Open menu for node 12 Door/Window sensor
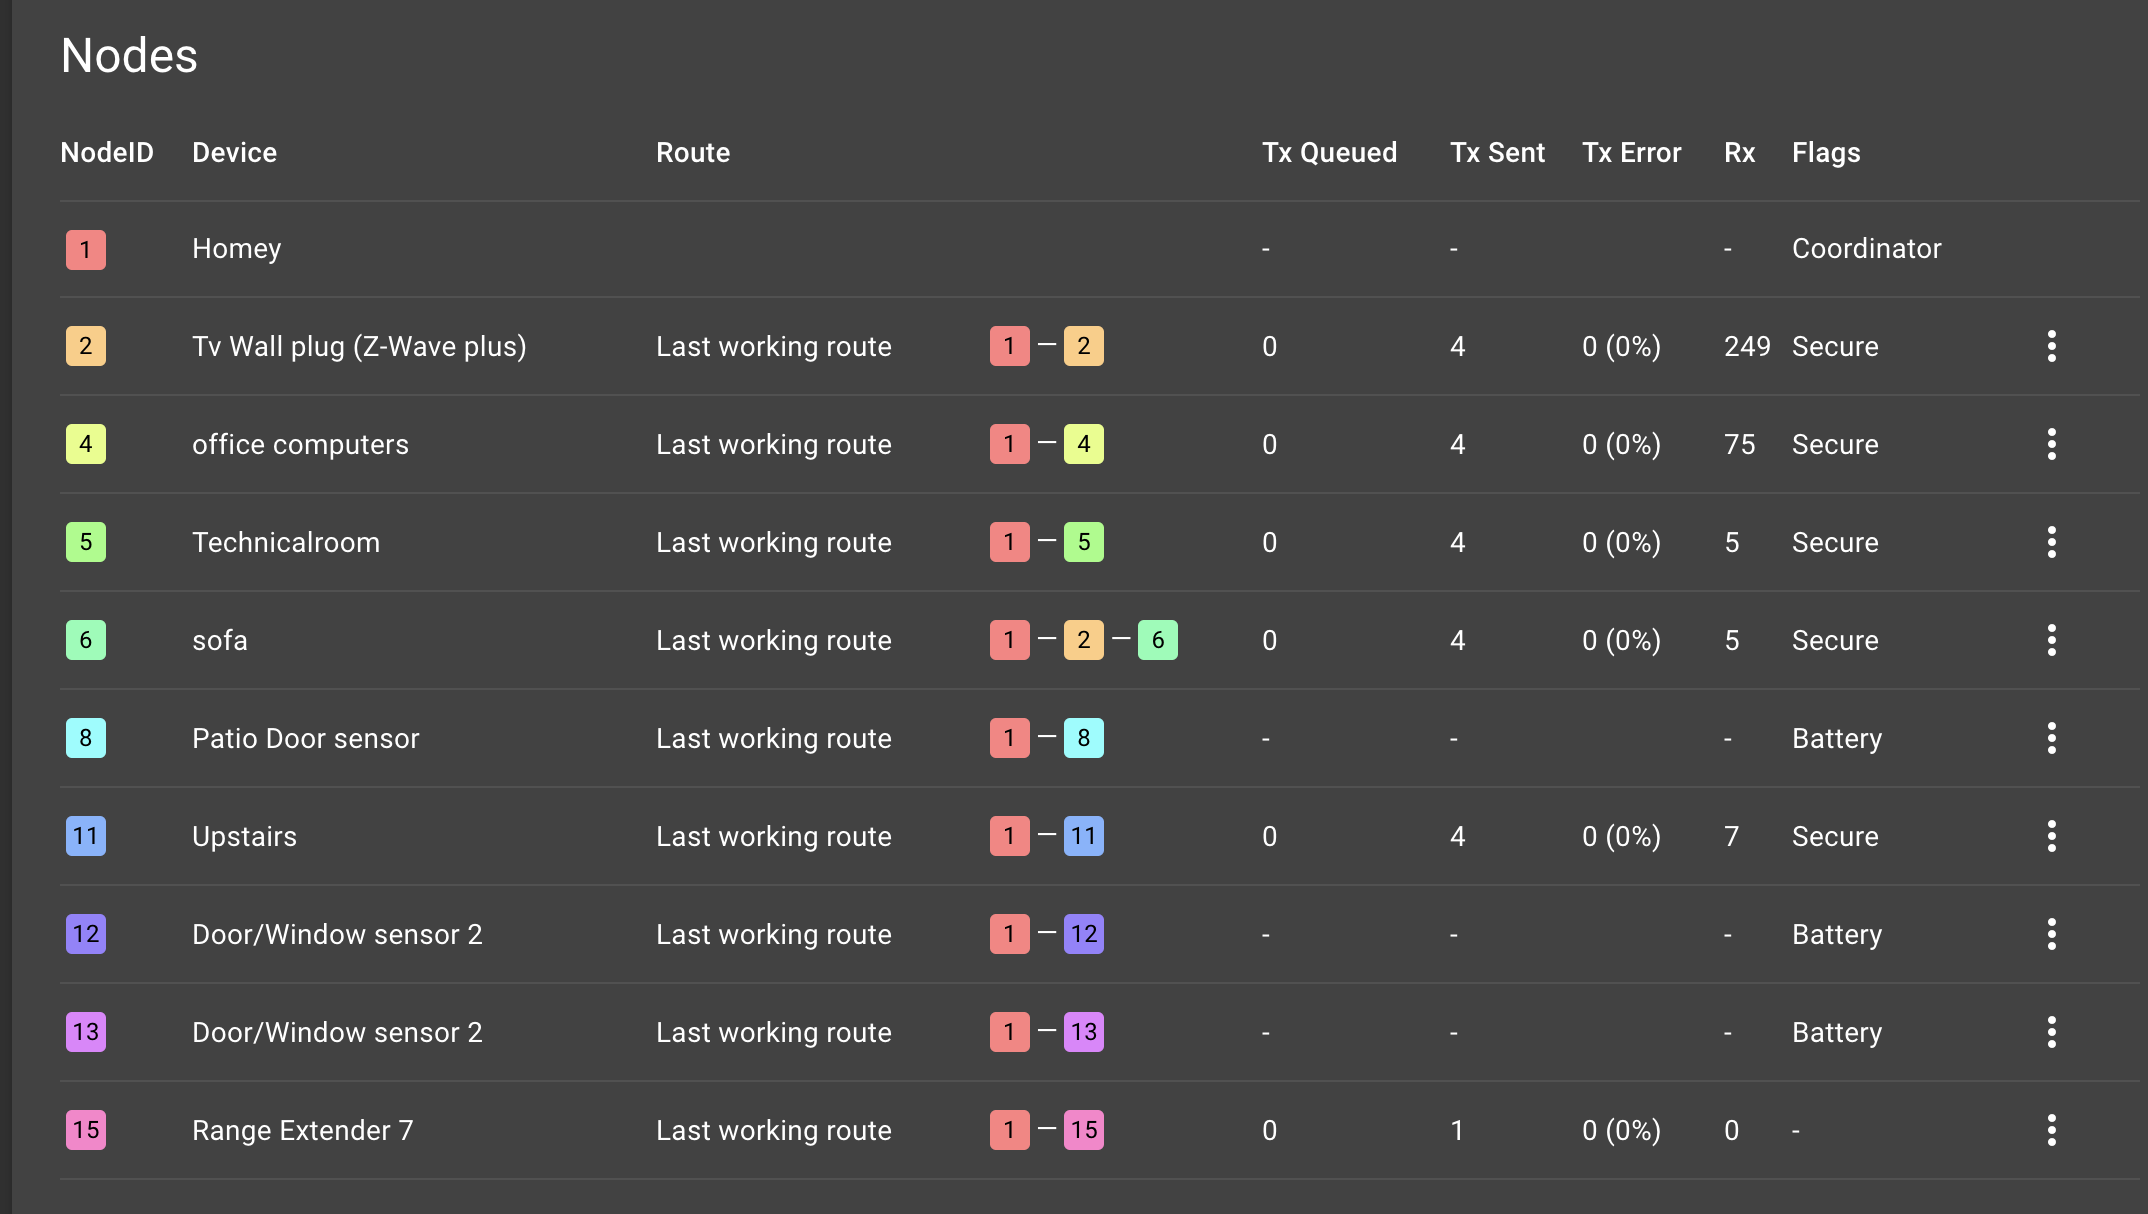 [2051, 934]
